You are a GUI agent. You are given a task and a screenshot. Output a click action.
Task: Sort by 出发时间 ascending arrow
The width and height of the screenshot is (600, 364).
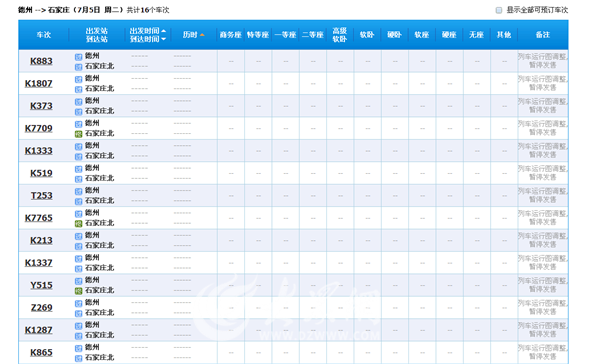(x=163, y=31)
